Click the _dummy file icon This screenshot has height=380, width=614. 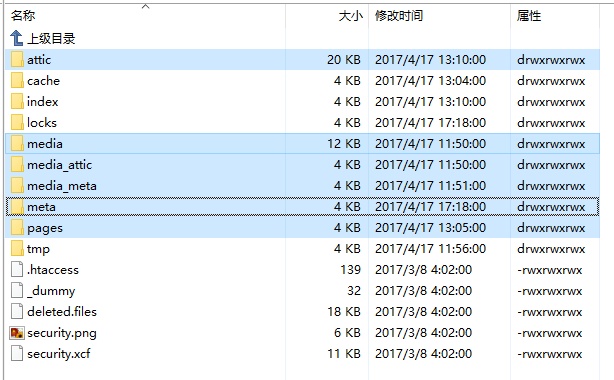17,291
